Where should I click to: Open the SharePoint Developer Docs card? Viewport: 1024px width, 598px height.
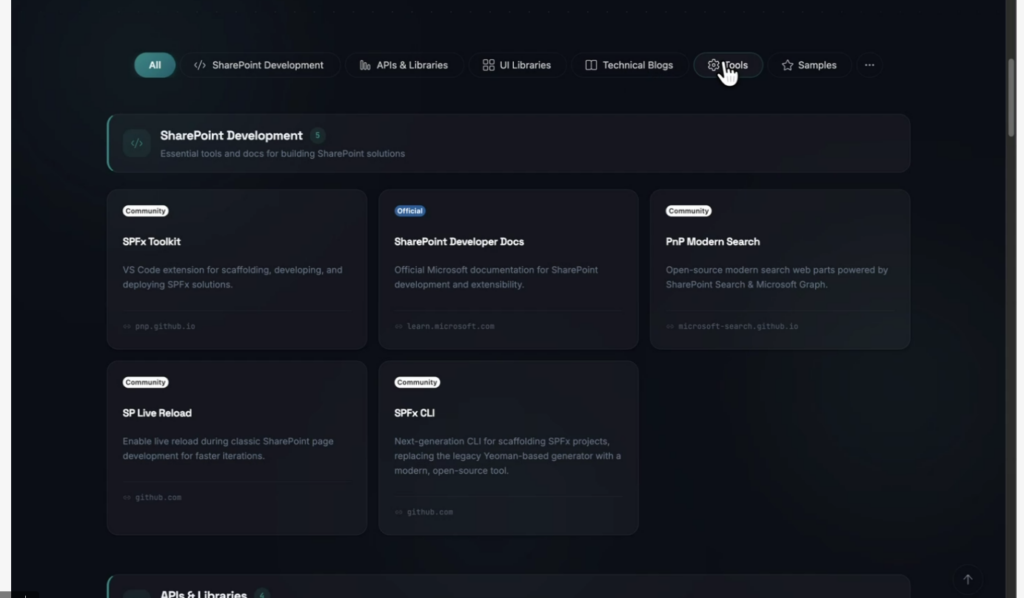(508, 270)
